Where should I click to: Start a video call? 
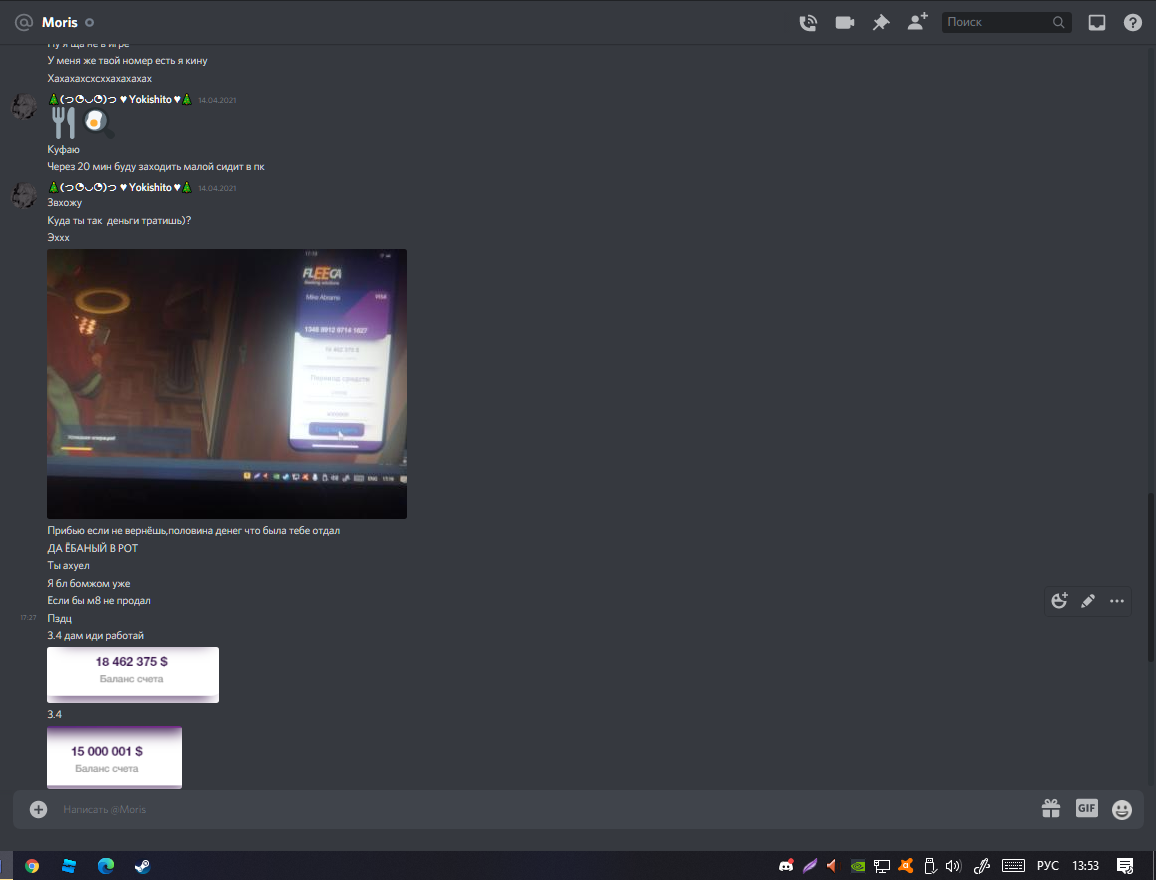click(845, 22)
